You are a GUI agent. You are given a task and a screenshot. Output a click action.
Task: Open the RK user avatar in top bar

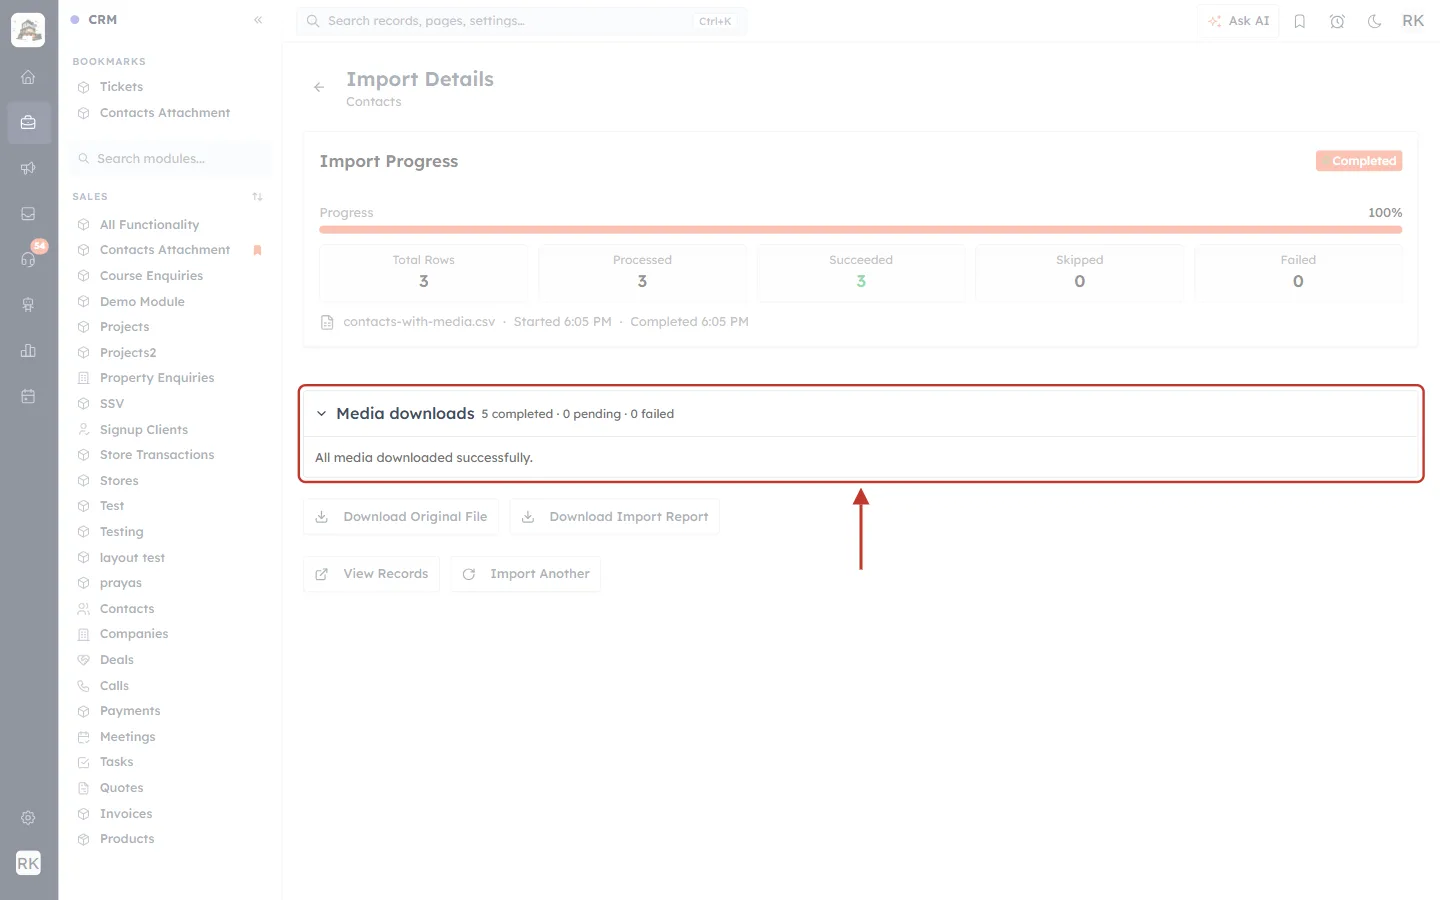(1413, 21)
